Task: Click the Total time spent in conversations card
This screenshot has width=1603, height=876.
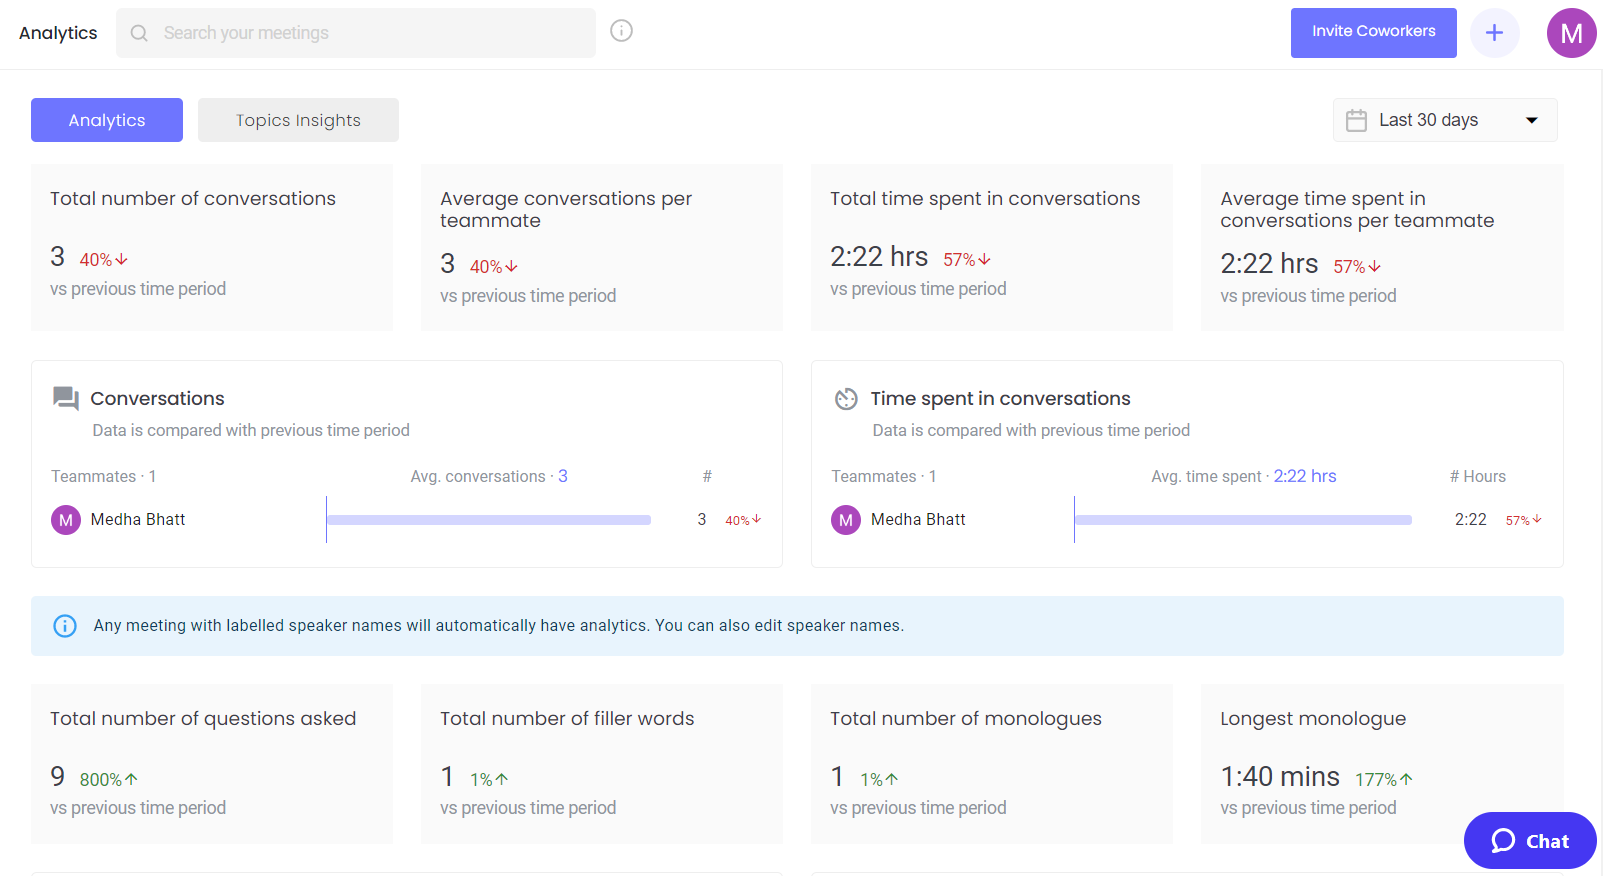Action: [x=992, y=247]
